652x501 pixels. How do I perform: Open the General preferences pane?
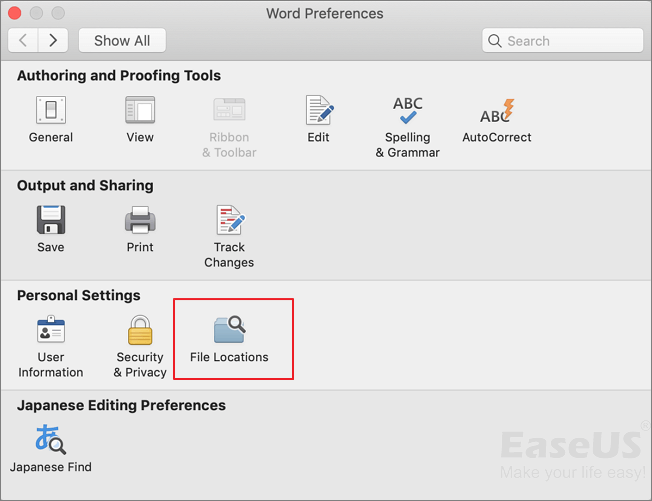tap(50, 112)
